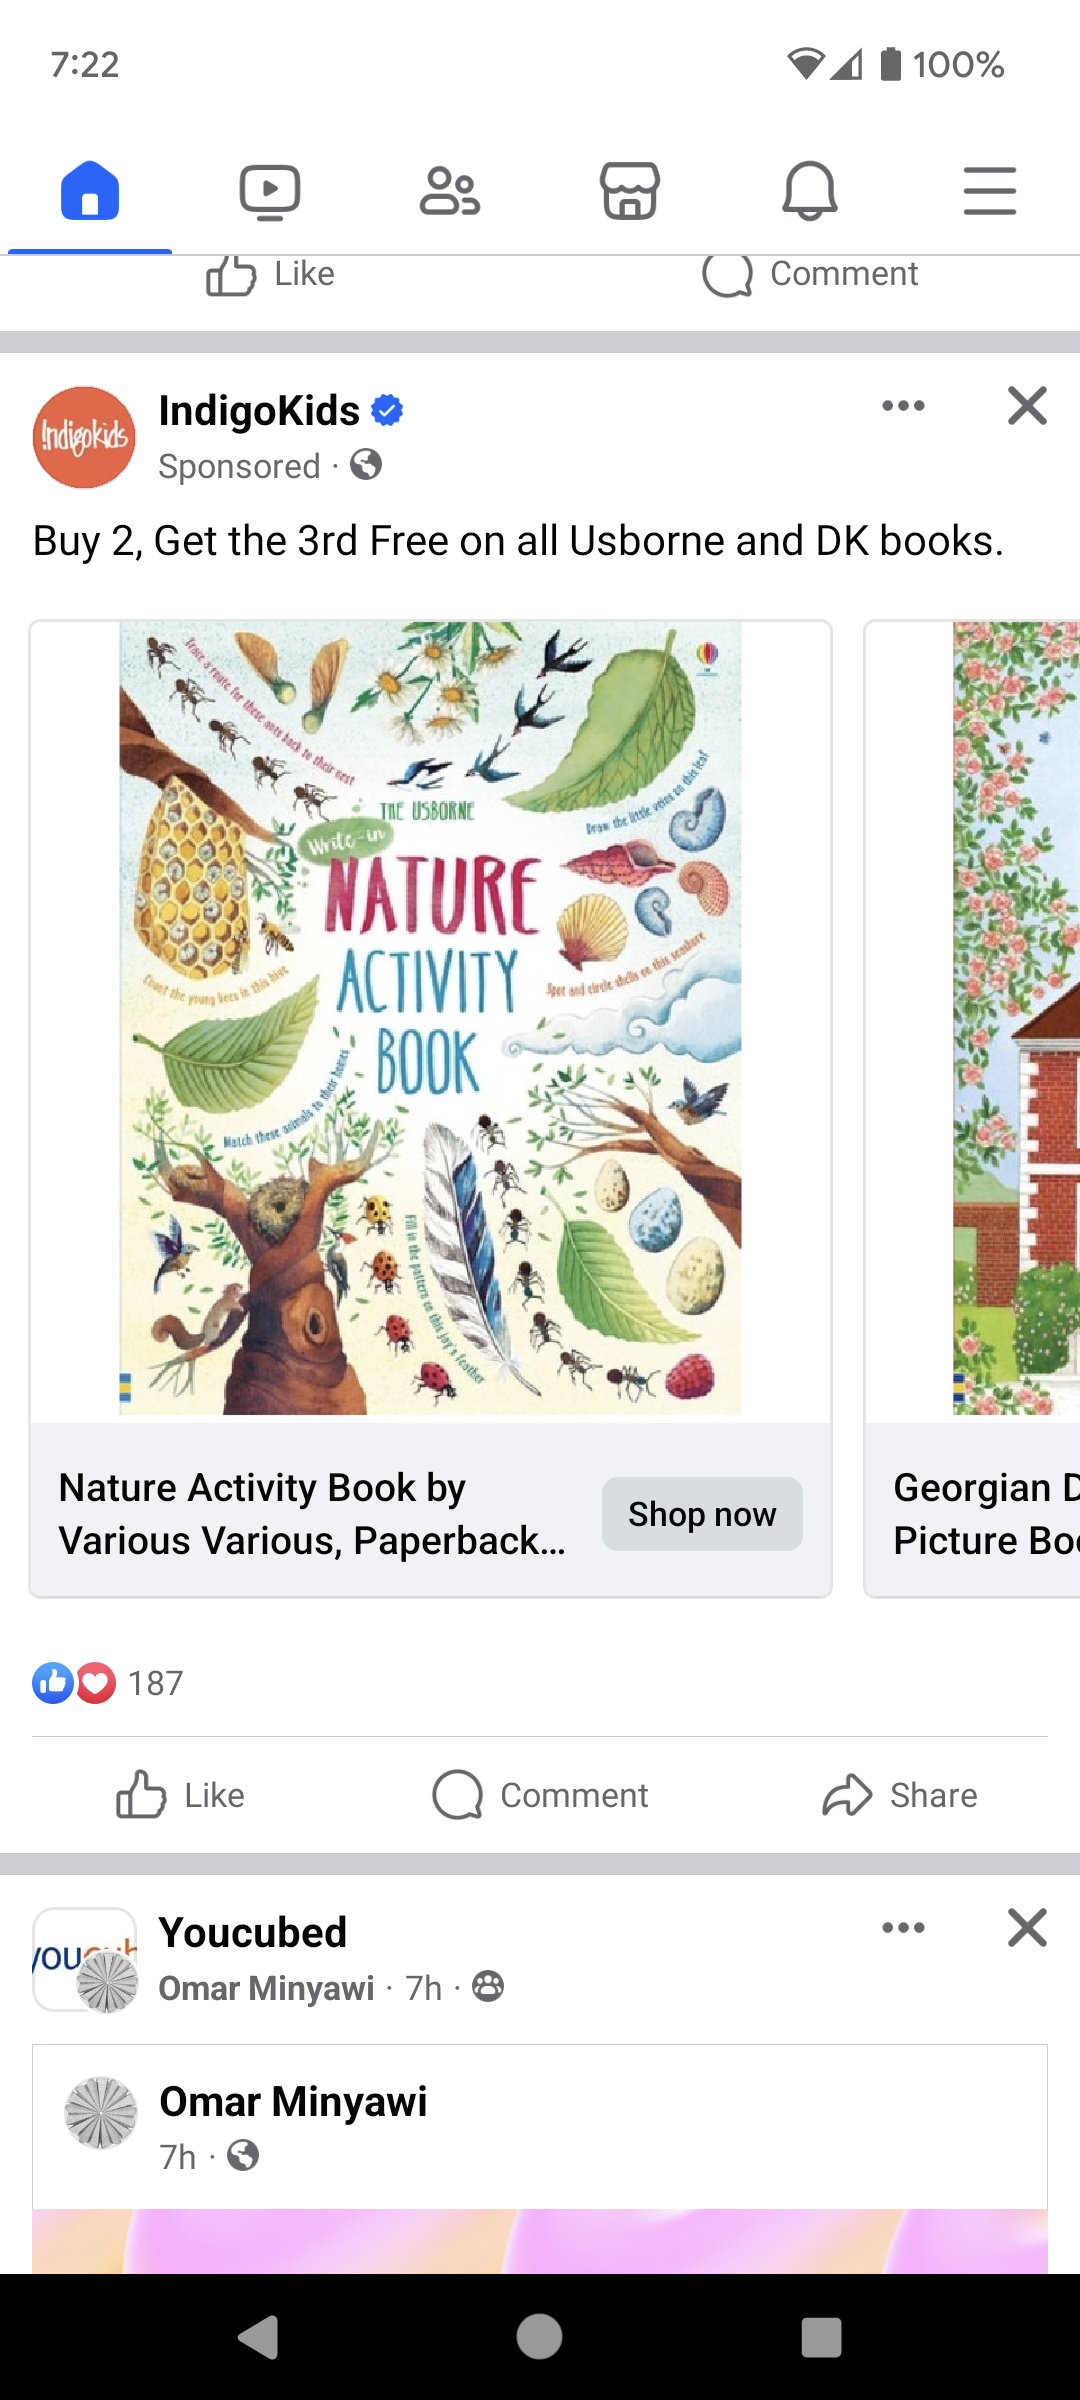The width and height of the screenshot is (1080, 2400).
Task: Open Youcubed post options (three dots)
Action: [x=903, y=1928]
